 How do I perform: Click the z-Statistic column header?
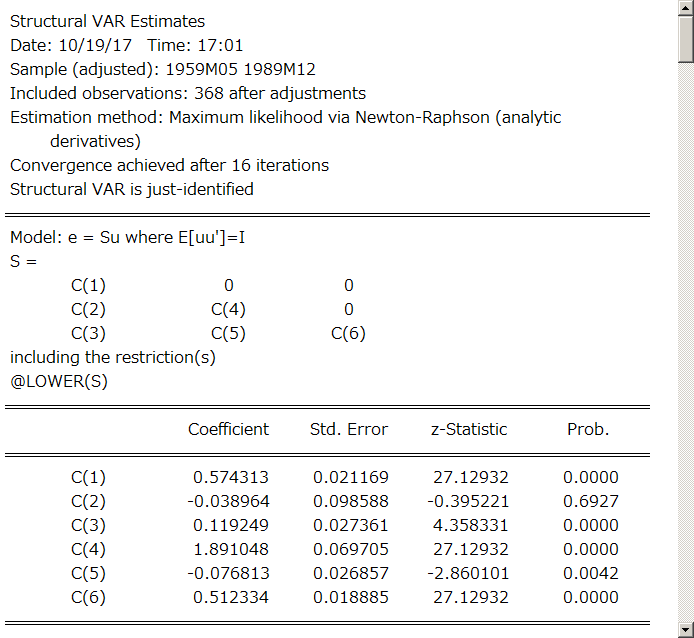pyautogui.click(x=469, y=429)
